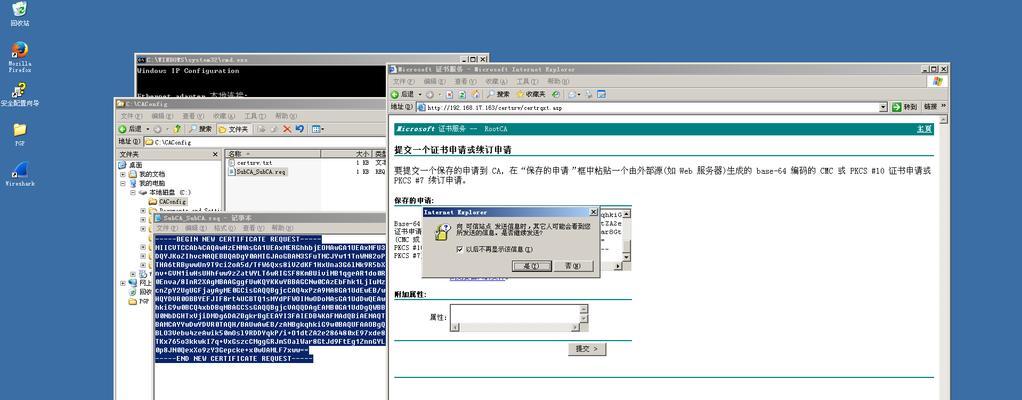This screenshot has height=400, width=1022.
Task: Select the certsrv.txt file in the CAConfig window
Action: [250, 162]
